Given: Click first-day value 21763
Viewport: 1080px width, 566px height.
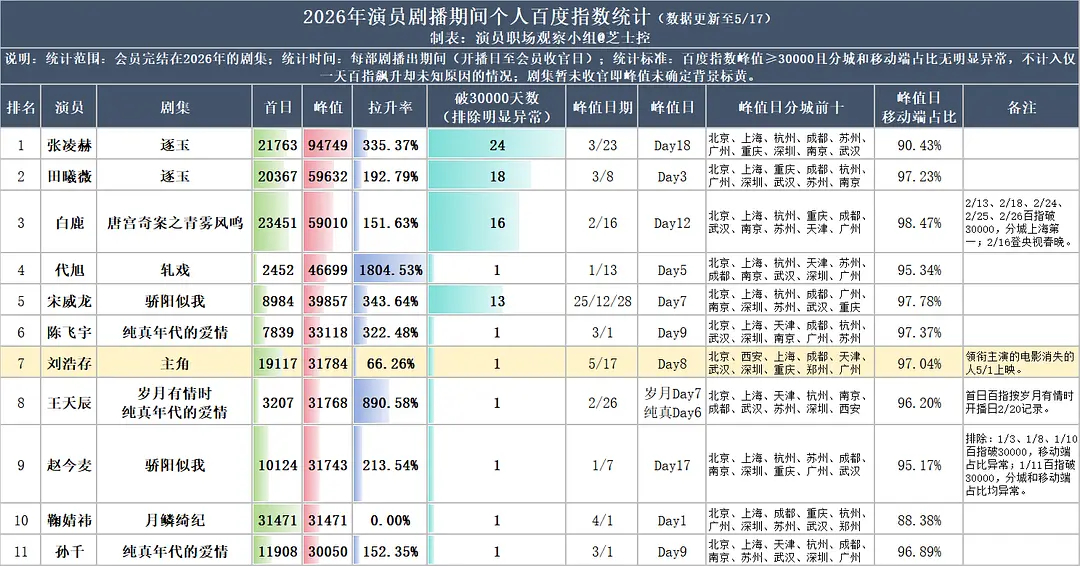Looking at the screenshot, I should click(278, 145).
